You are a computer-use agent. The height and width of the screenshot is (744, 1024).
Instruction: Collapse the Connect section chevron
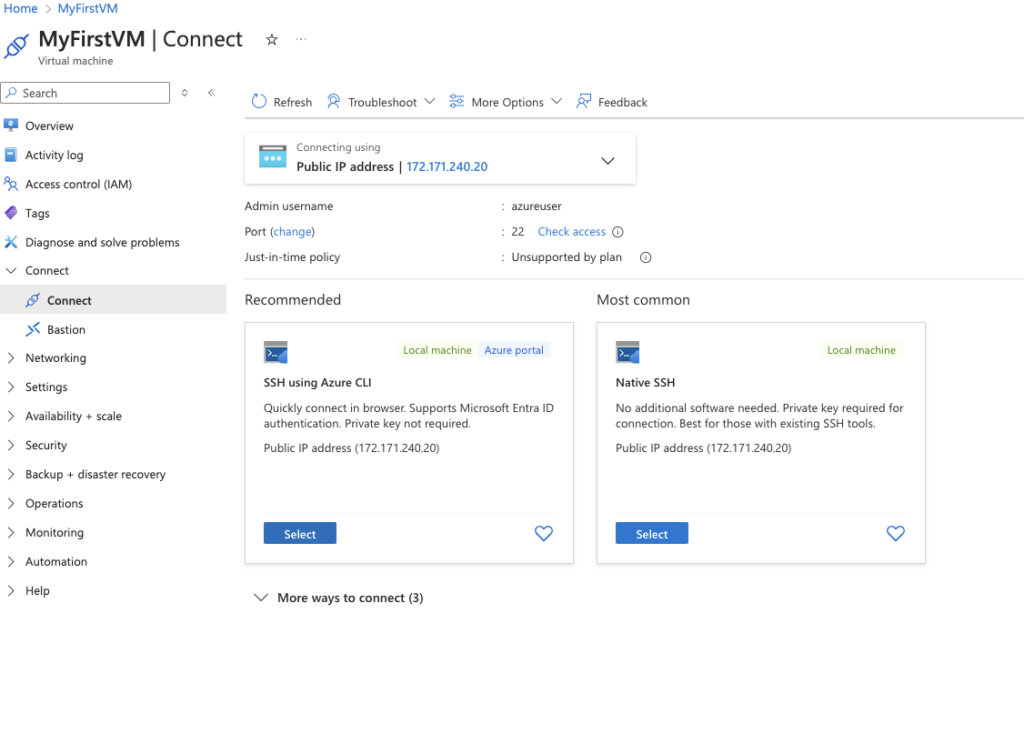pyautogui.click(x=11, y=270)
